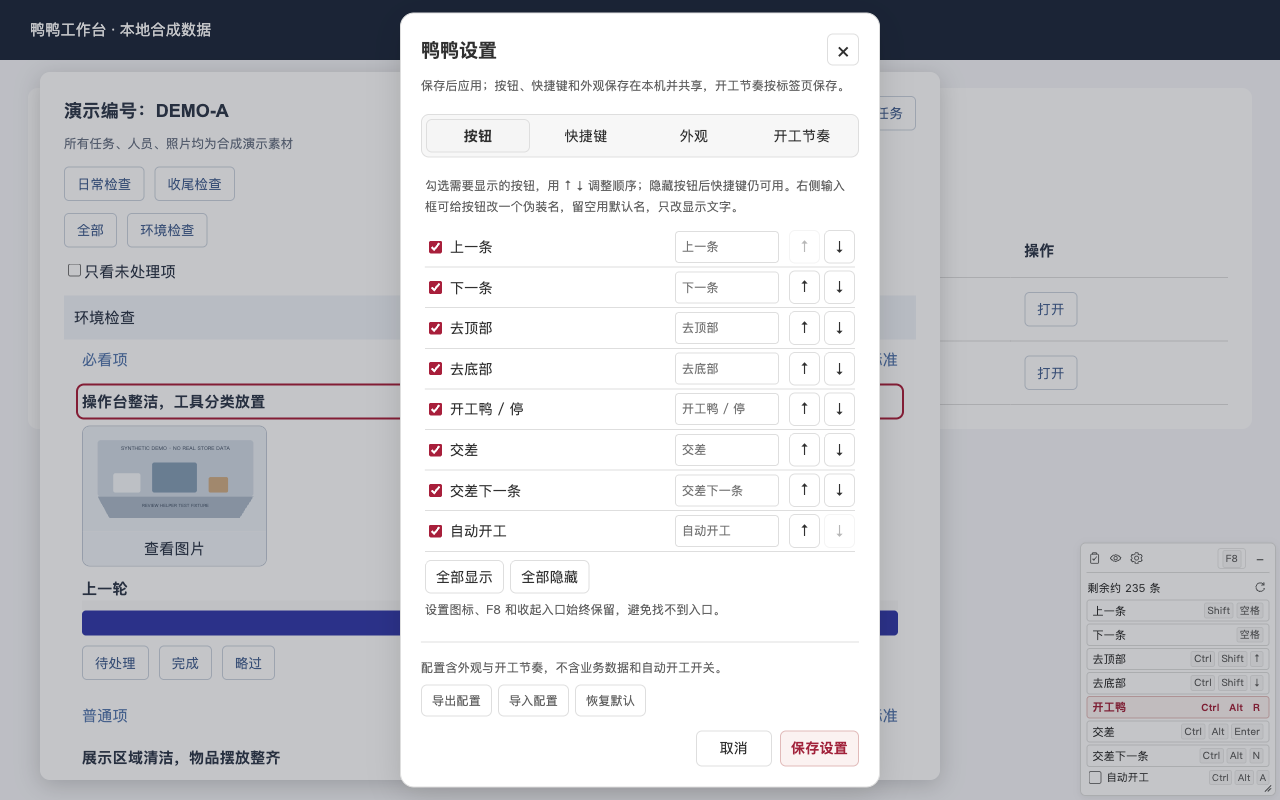Uncheck the 上一条 button checkbox
The image size is (1280, 800).
tap(435, 247)
